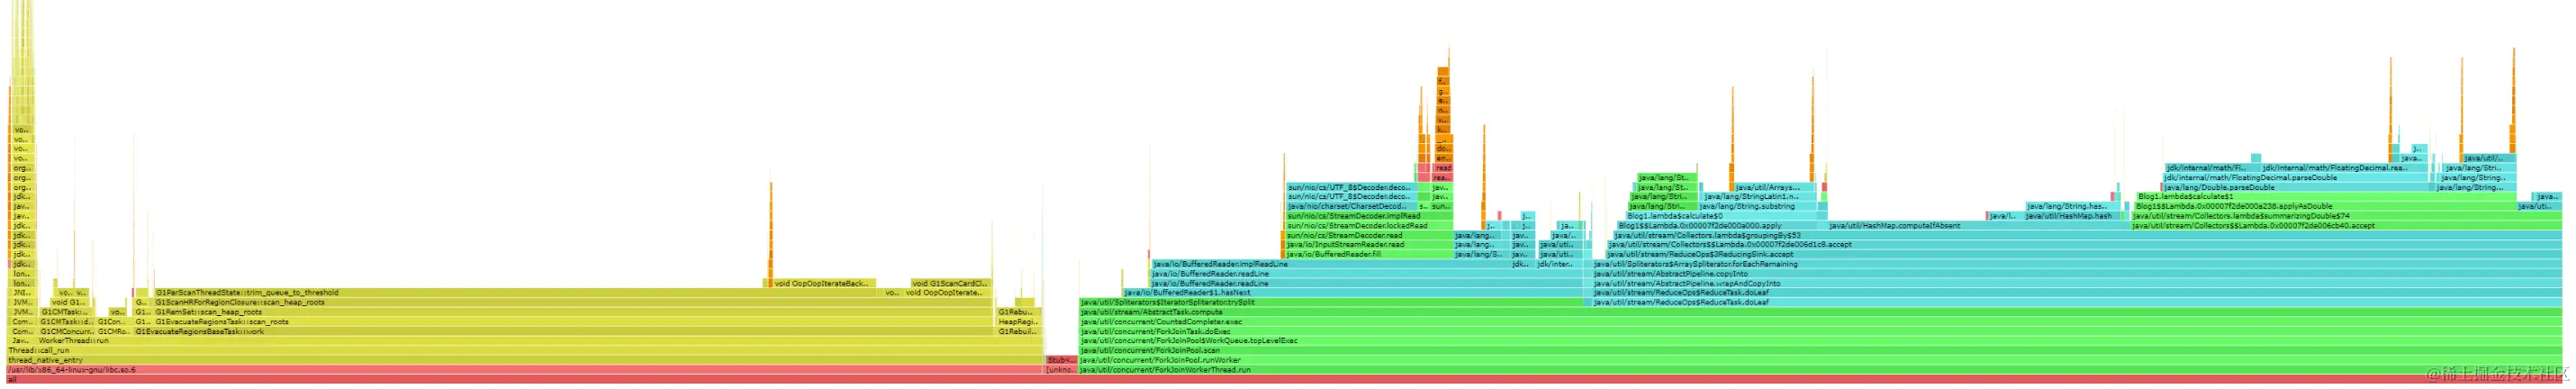This screenshot has height=389, width=2576.
Task: Zoom into G1EvacuateRegionsBaseTask::work frame
Action: tap(564, 331)
